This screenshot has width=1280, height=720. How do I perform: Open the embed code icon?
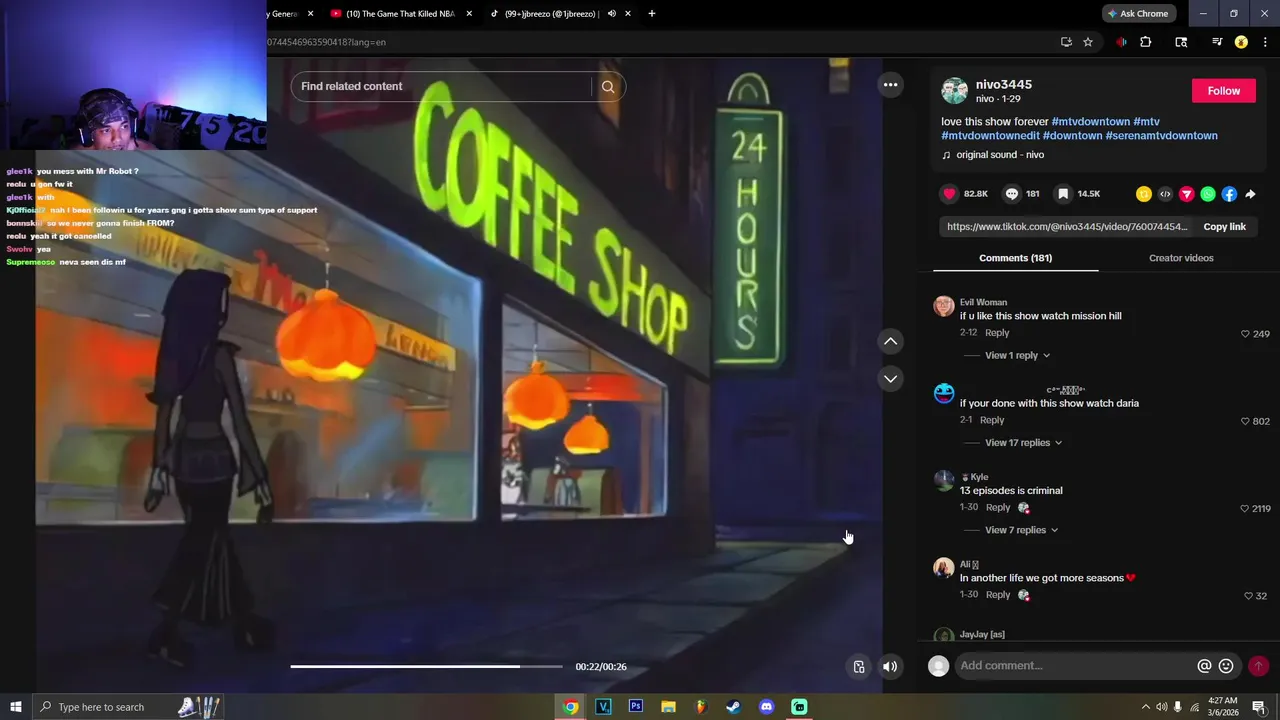pyautogui.click(x=1165, y=194)
